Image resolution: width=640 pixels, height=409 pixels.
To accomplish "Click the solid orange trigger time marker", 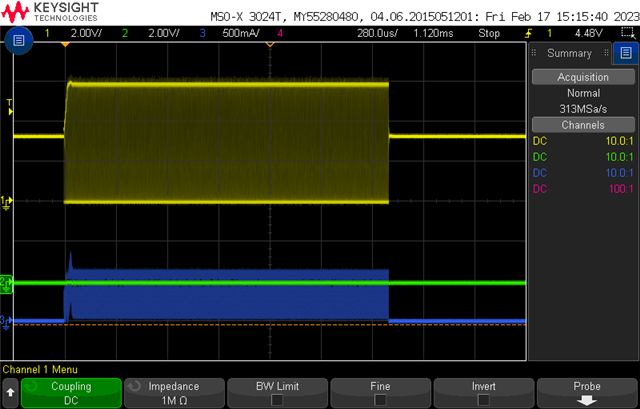I will tap(65, 44).
